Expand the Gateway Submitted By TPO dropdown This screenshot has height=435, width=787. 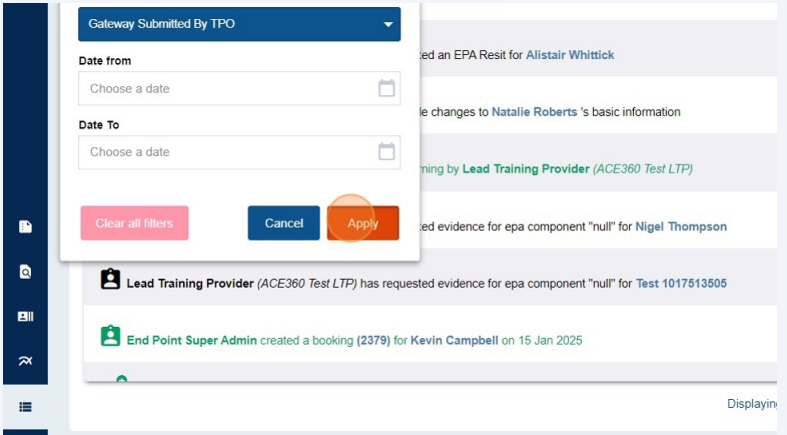pos(239,24)
